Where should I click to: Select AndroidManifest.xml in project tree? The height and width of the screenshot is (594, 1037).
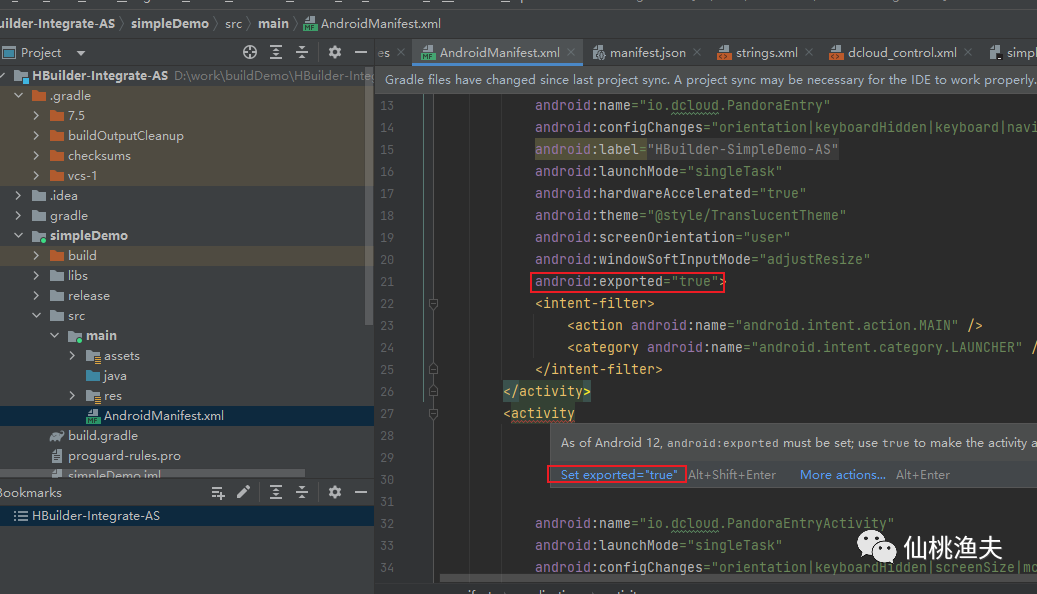coord(163,415)
